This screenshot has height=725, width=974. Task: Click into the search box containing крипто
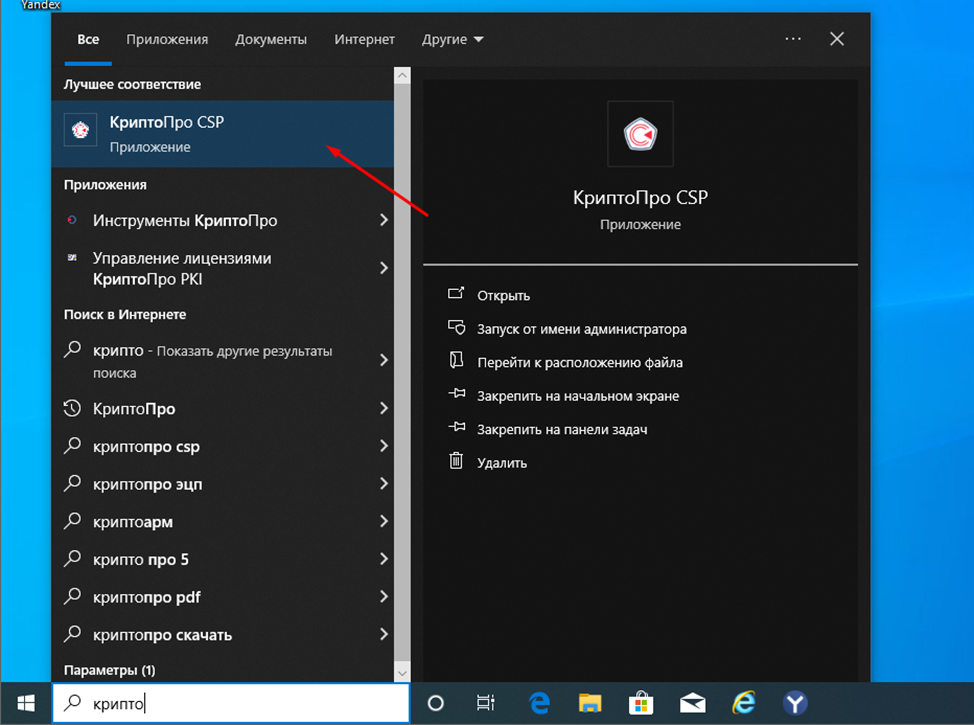(230, 703)
